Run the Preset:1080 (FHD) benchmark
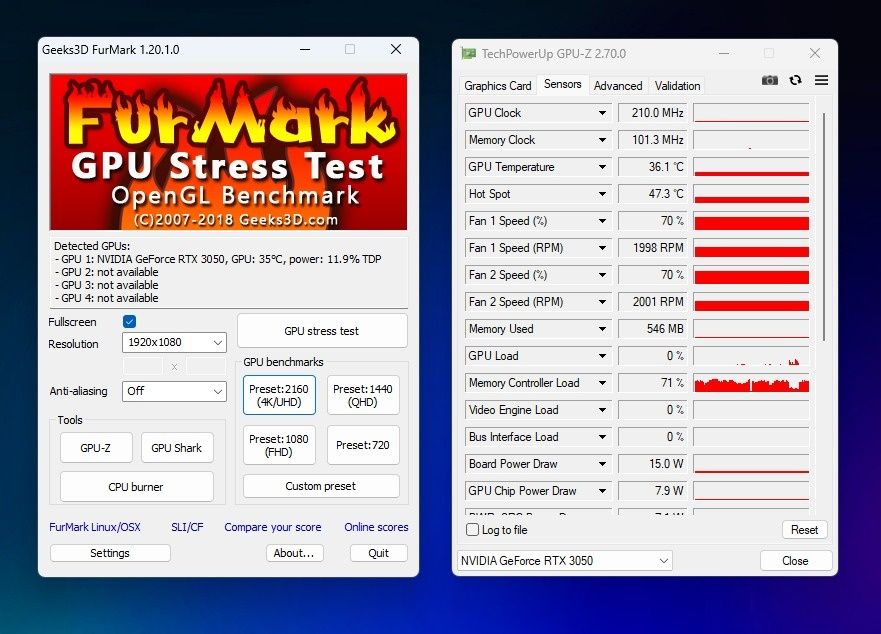This screenshot has height=634, width=881. (279, 445)
